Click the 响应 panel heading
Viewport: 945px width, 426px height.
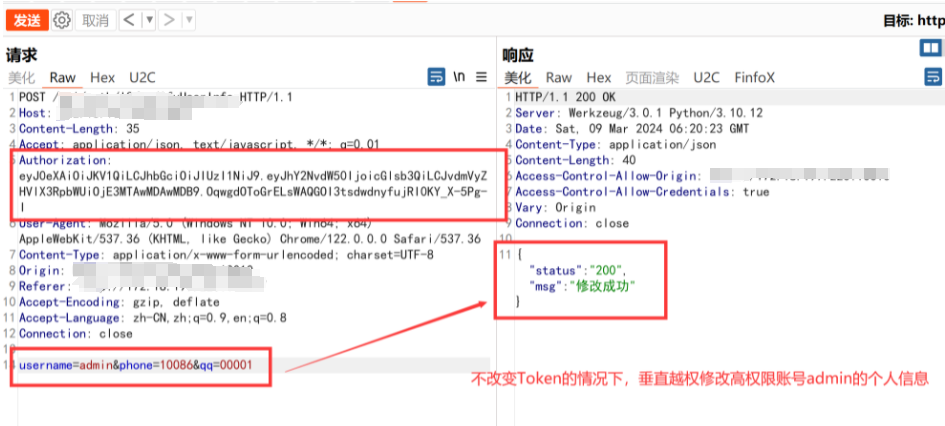(518, 55)
